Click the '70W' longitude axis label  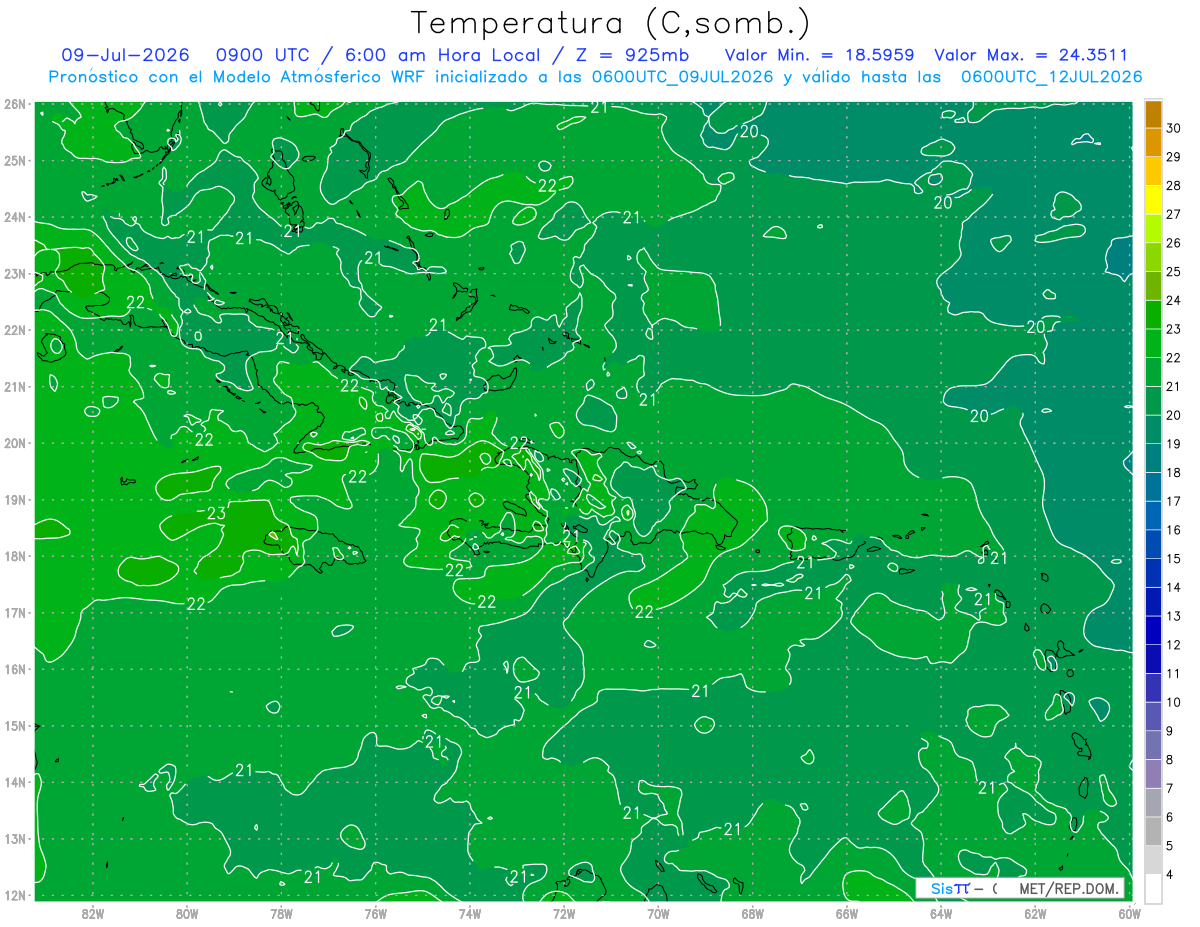(658, 912)
